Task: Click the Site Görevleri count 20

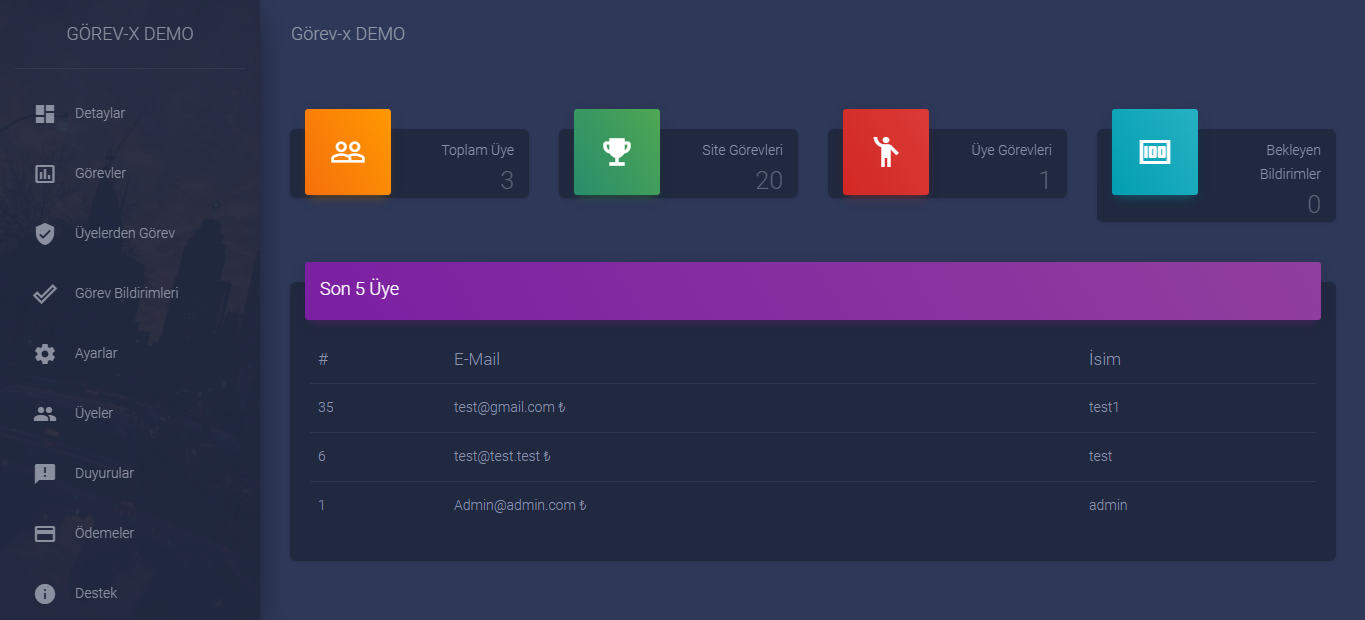Action: (770, 181)
